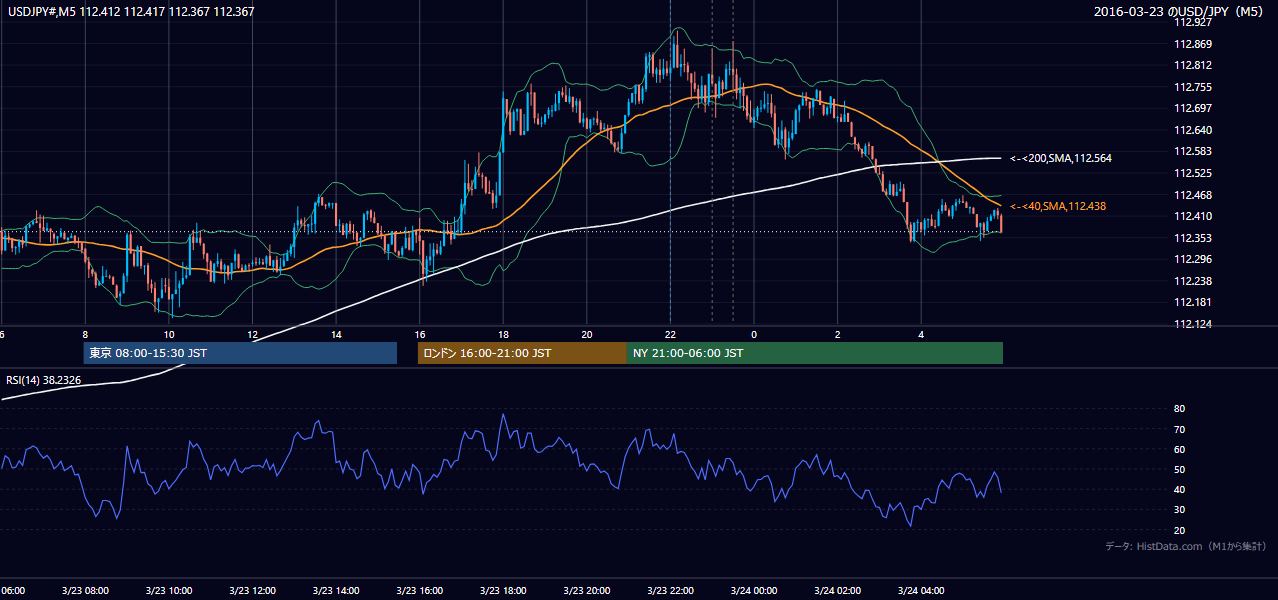Click RSI scale value 40
Viewport: 1278px width, 600px height.
[x=1179, y=489]
